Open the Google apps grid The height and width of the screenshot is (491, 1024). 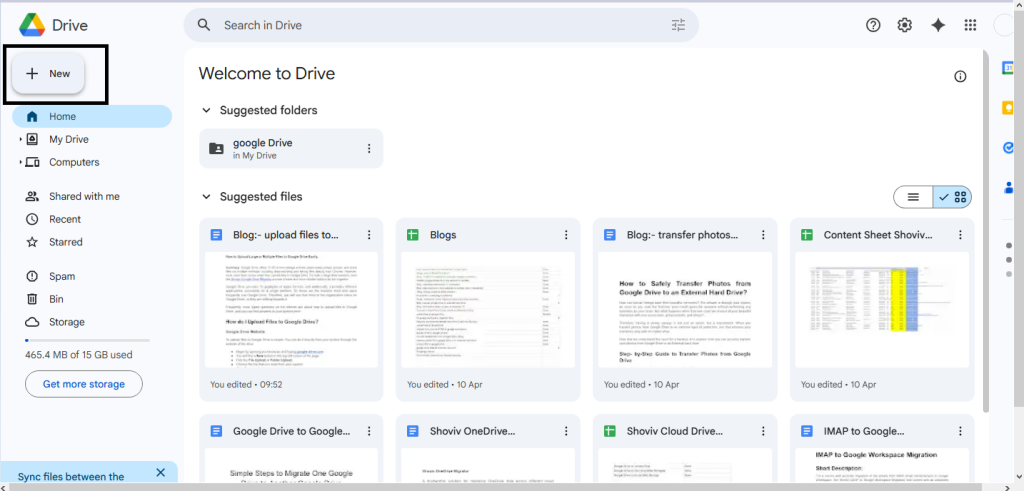970,25
